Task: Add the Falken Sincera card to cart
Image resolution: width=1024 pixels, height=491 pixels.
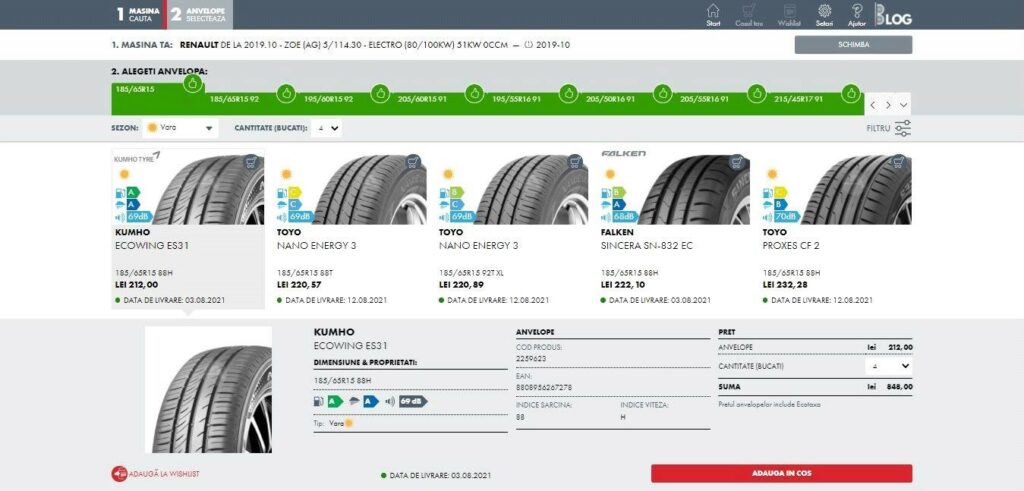Action: 737,162
